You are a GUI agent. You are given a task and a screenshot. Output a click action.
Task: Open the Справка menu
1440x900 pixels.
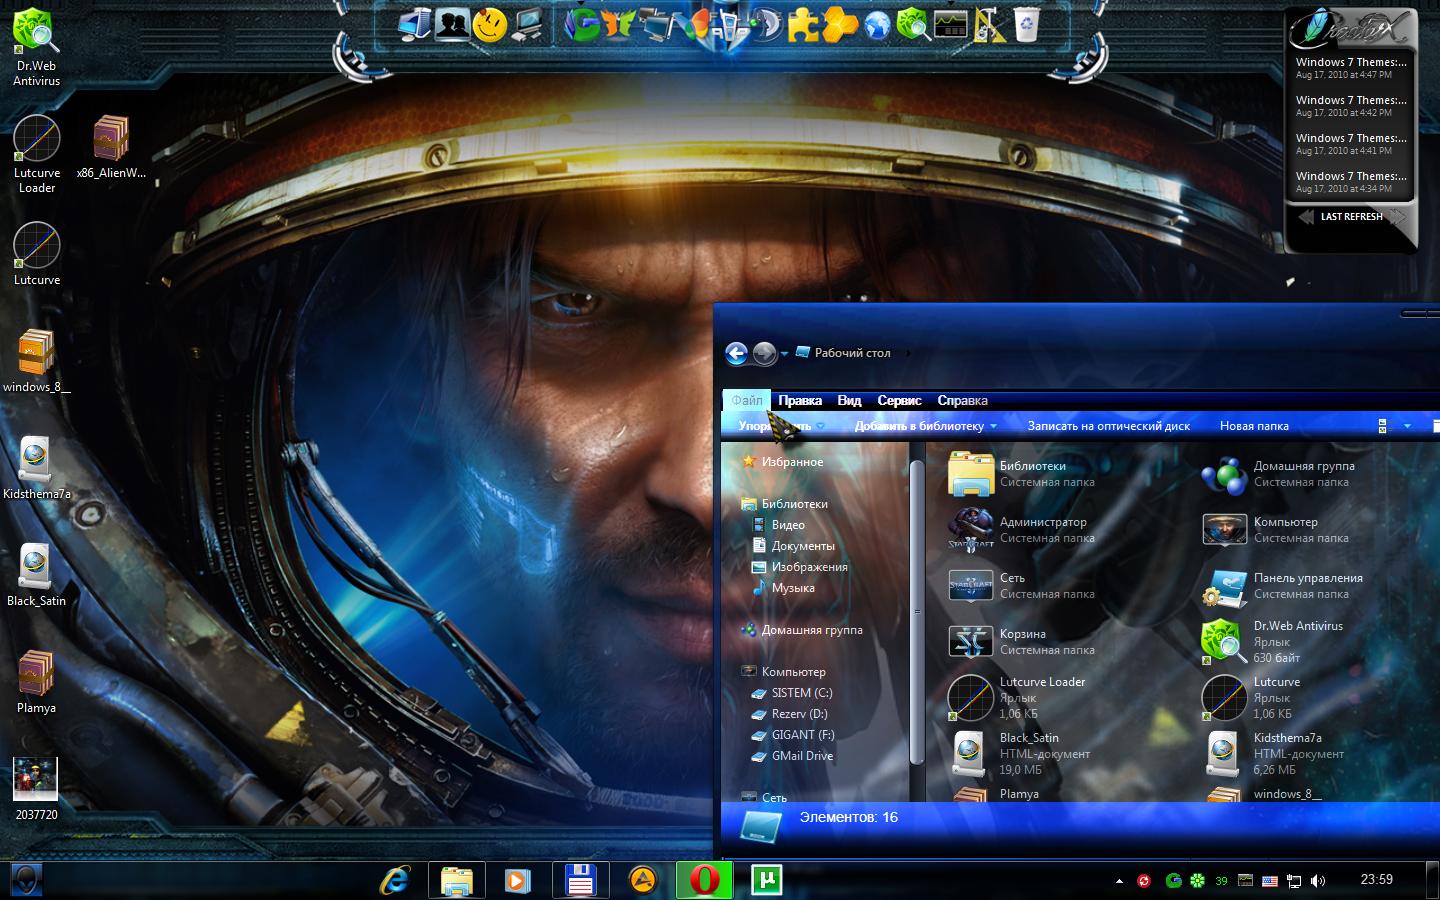(x=962, y=400)
